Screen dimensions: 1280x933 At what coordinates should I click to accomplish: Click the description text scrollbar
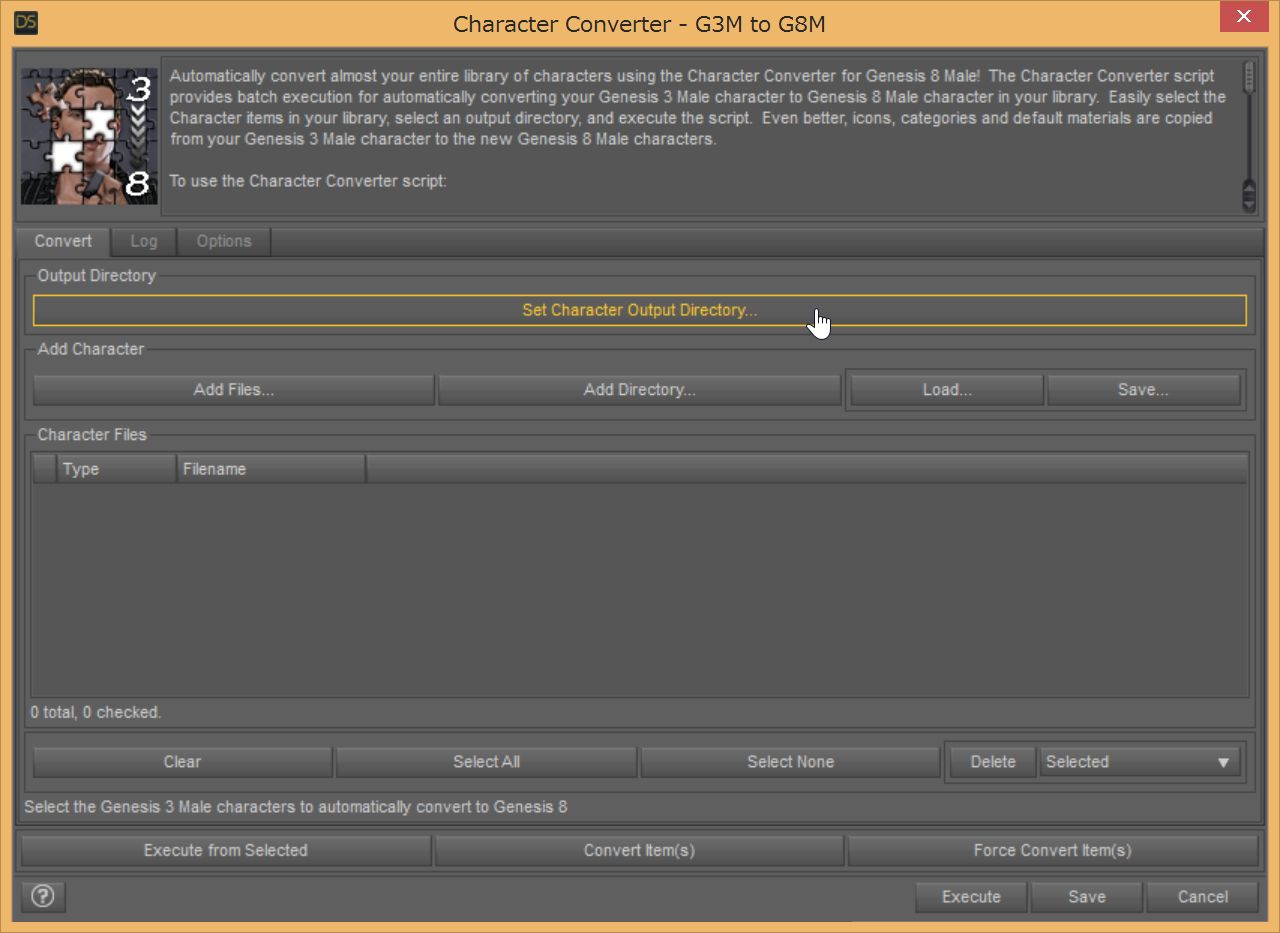1249,136
